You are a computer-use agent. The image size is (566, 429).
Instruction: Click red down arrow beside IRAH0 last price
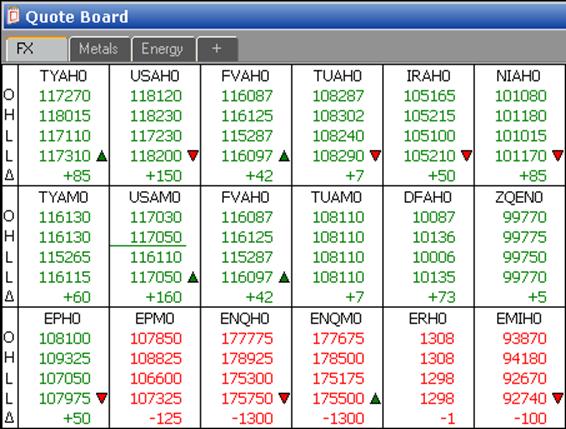(x=467, y=156)
